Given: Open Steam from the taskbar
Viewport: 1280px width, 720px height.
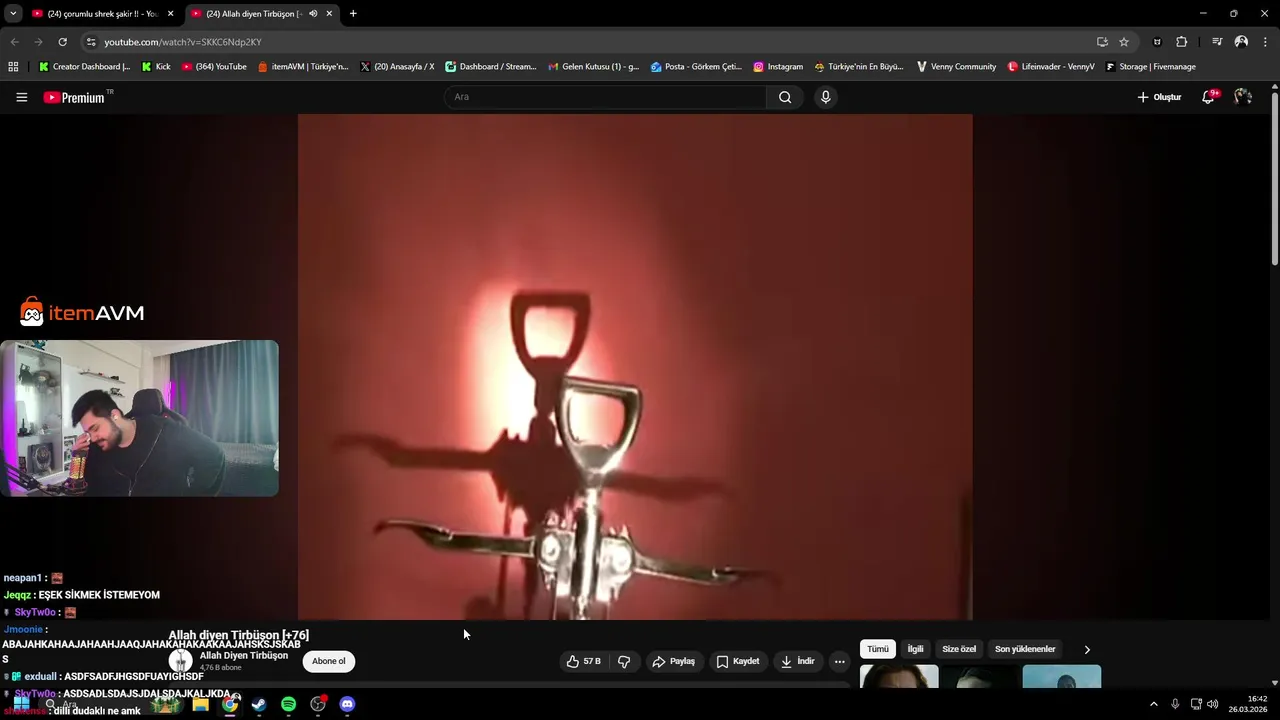Looking at the screenshot, I should click(259, 704).
